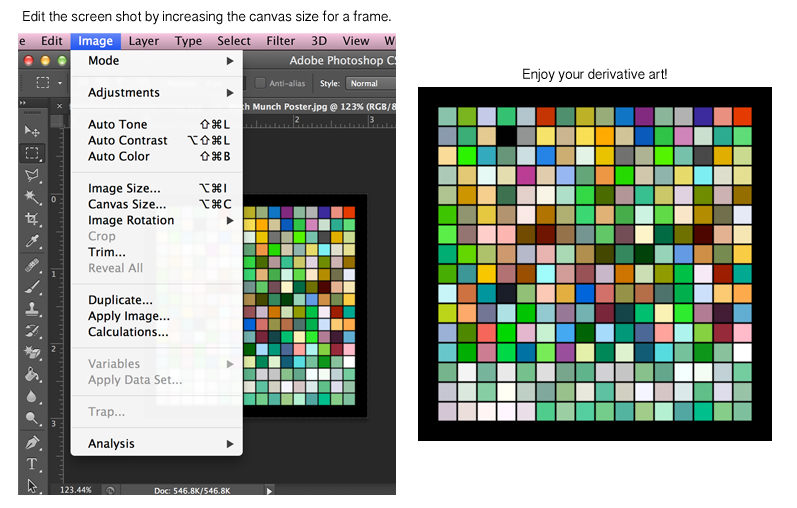Click the Duplicate menu command
The image size is (797, 508).
pos(120,300)
